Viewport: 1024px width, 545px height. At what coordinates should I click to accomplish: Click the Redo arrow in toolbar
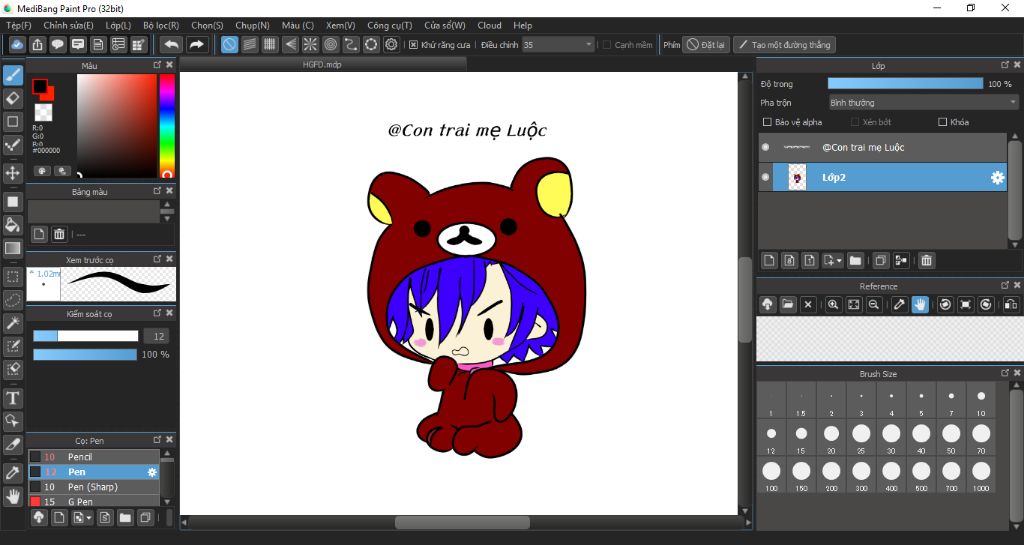[196, 44]
